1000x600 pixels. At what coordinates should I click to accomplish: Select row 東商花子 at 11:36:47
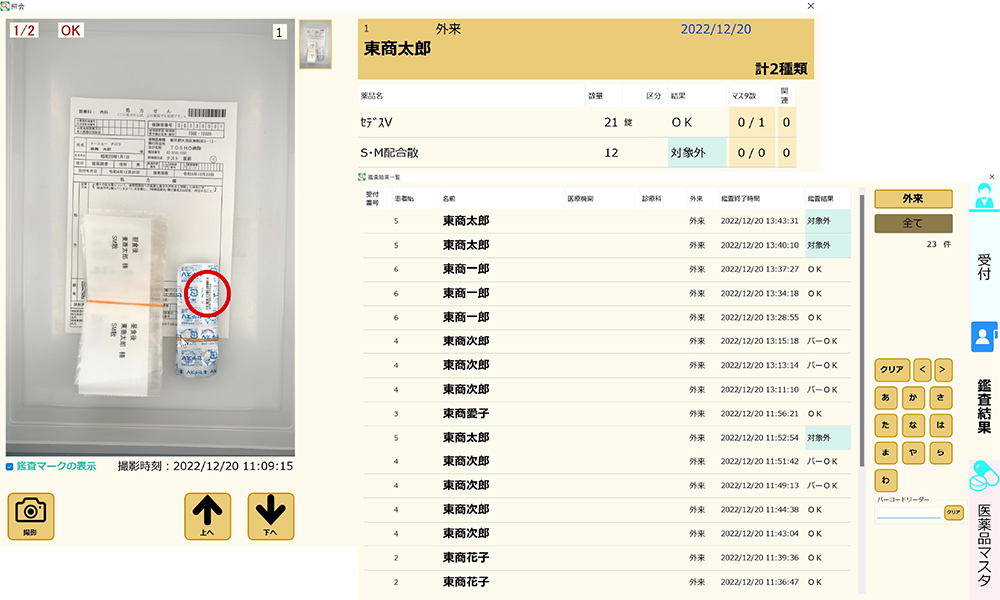point(607,582)
